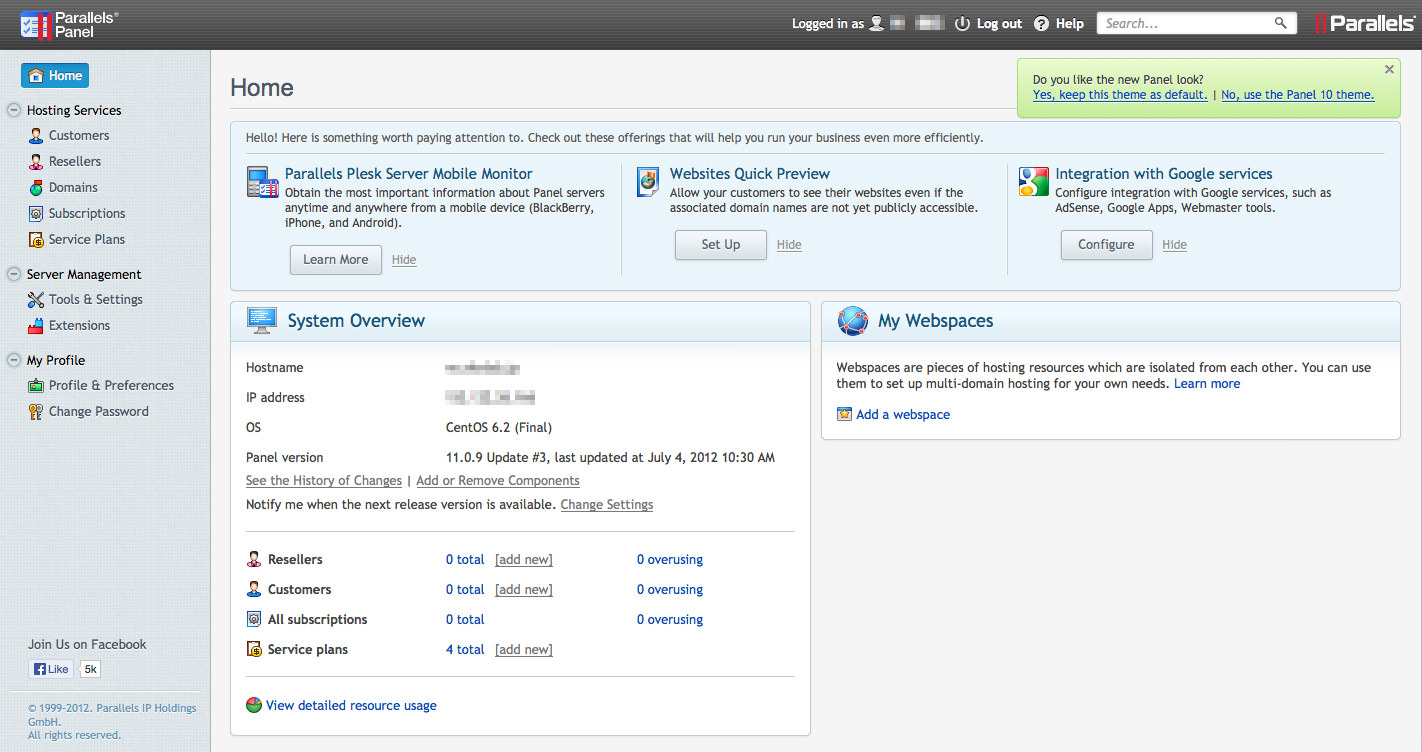The width and height of the screenshot is (1422, 752).
Task: Click '4 total' service plans link
Action: tap(465, 650)
